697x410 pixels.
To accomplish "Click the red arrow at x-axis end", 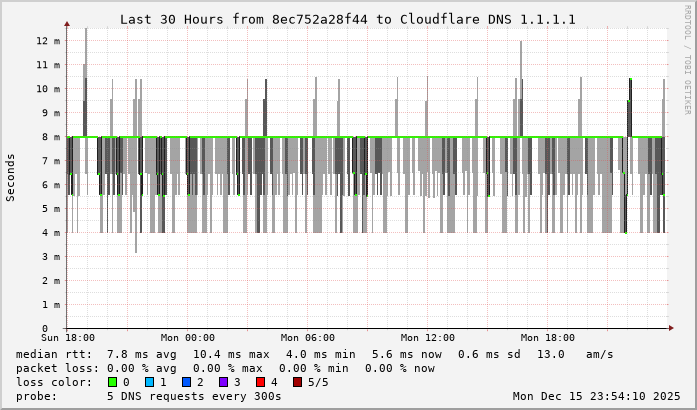I will (670, 328).
